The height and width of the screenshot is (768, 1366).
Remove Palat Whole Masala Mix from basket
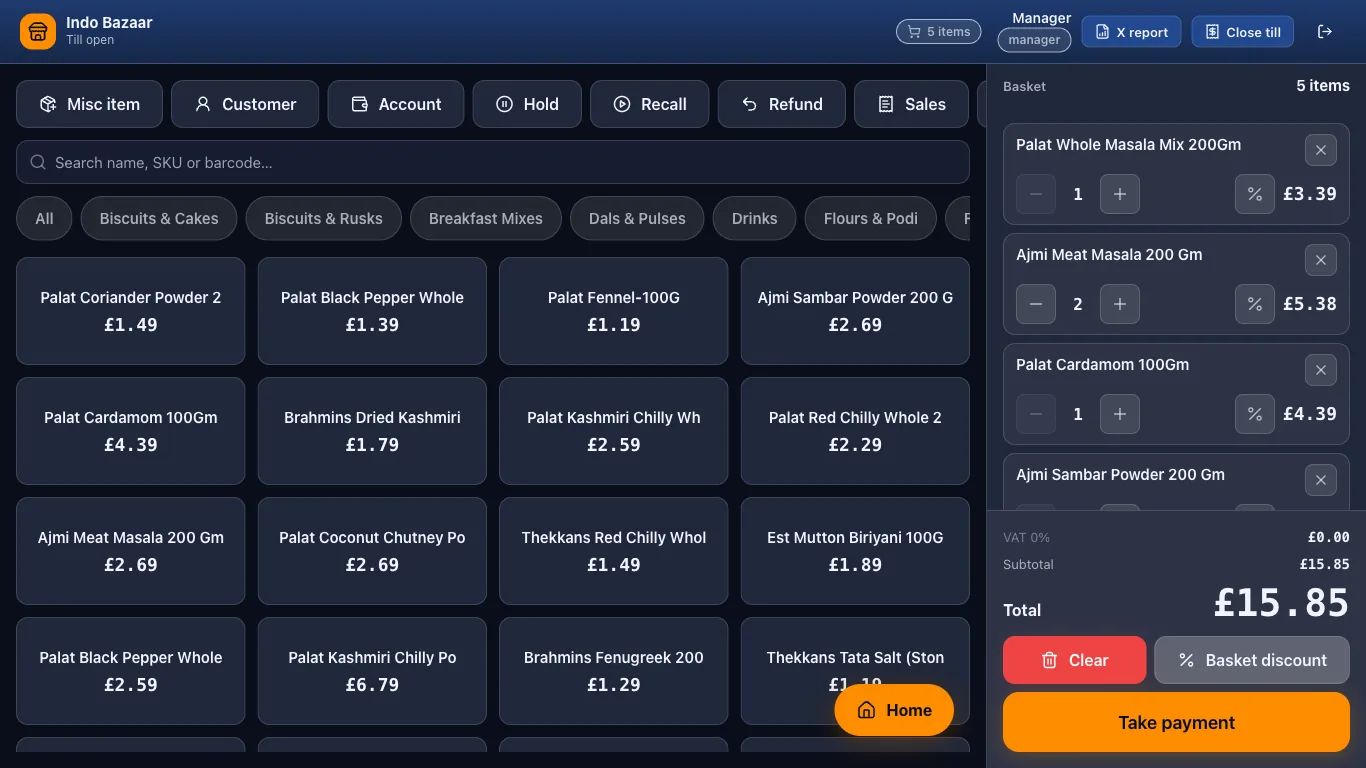point(1321,150)
